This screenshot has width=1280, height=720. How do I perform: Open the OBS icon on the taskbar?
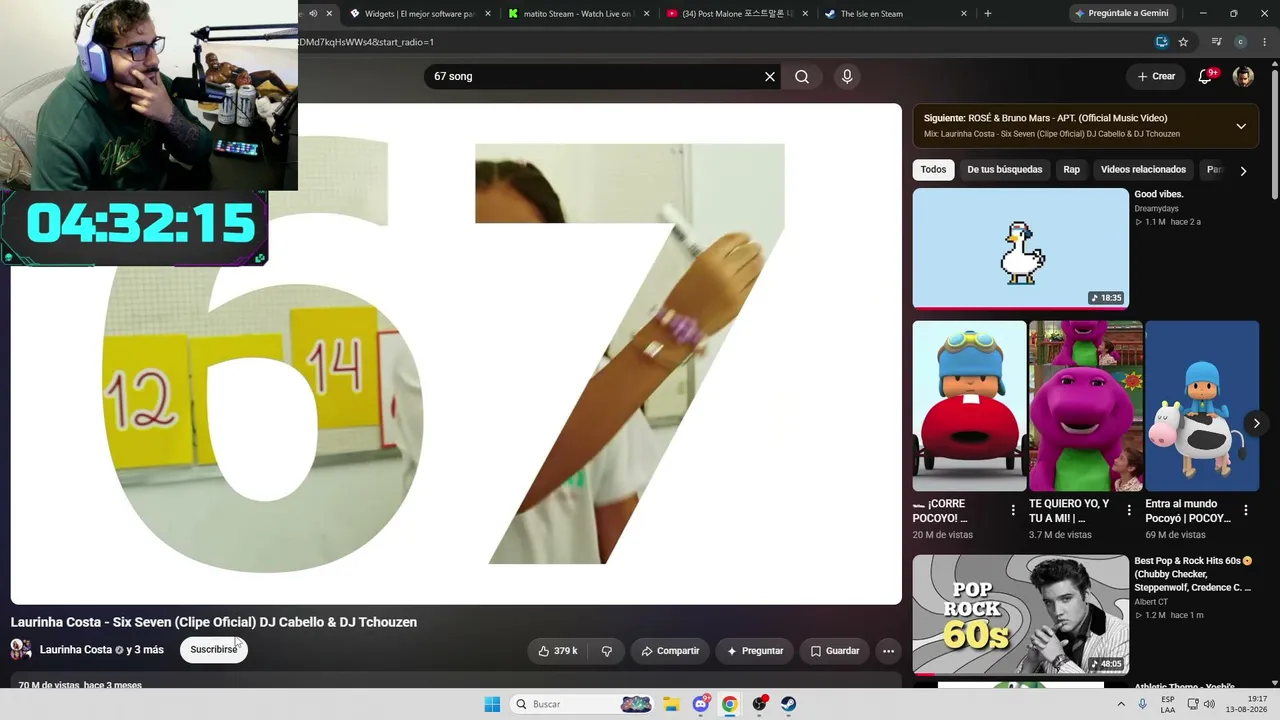(760, 704)
